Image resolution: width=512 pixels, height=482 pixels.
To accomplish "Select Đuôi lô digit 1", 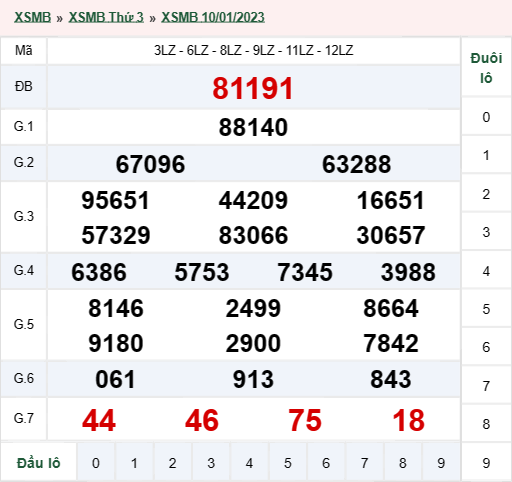I will pos(486,155).
